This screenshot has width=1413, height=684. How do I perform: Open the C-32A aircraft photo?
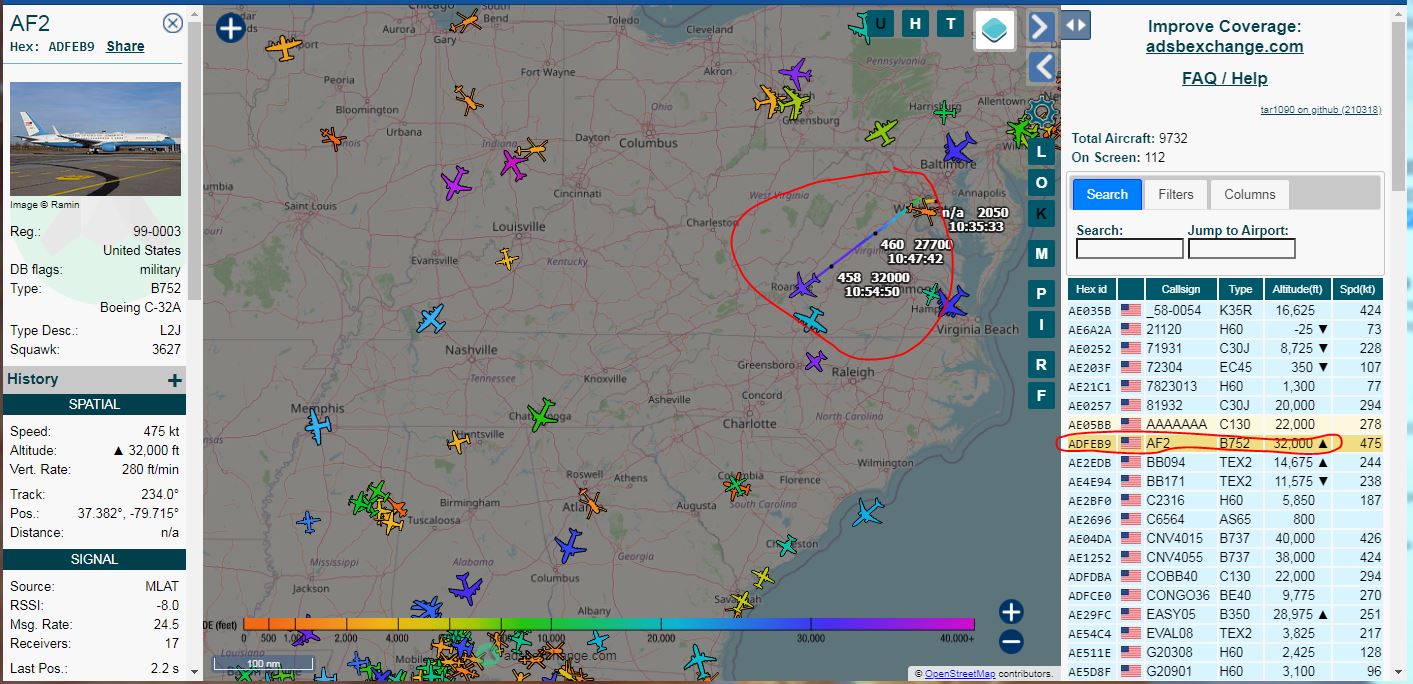click(96, 139)
